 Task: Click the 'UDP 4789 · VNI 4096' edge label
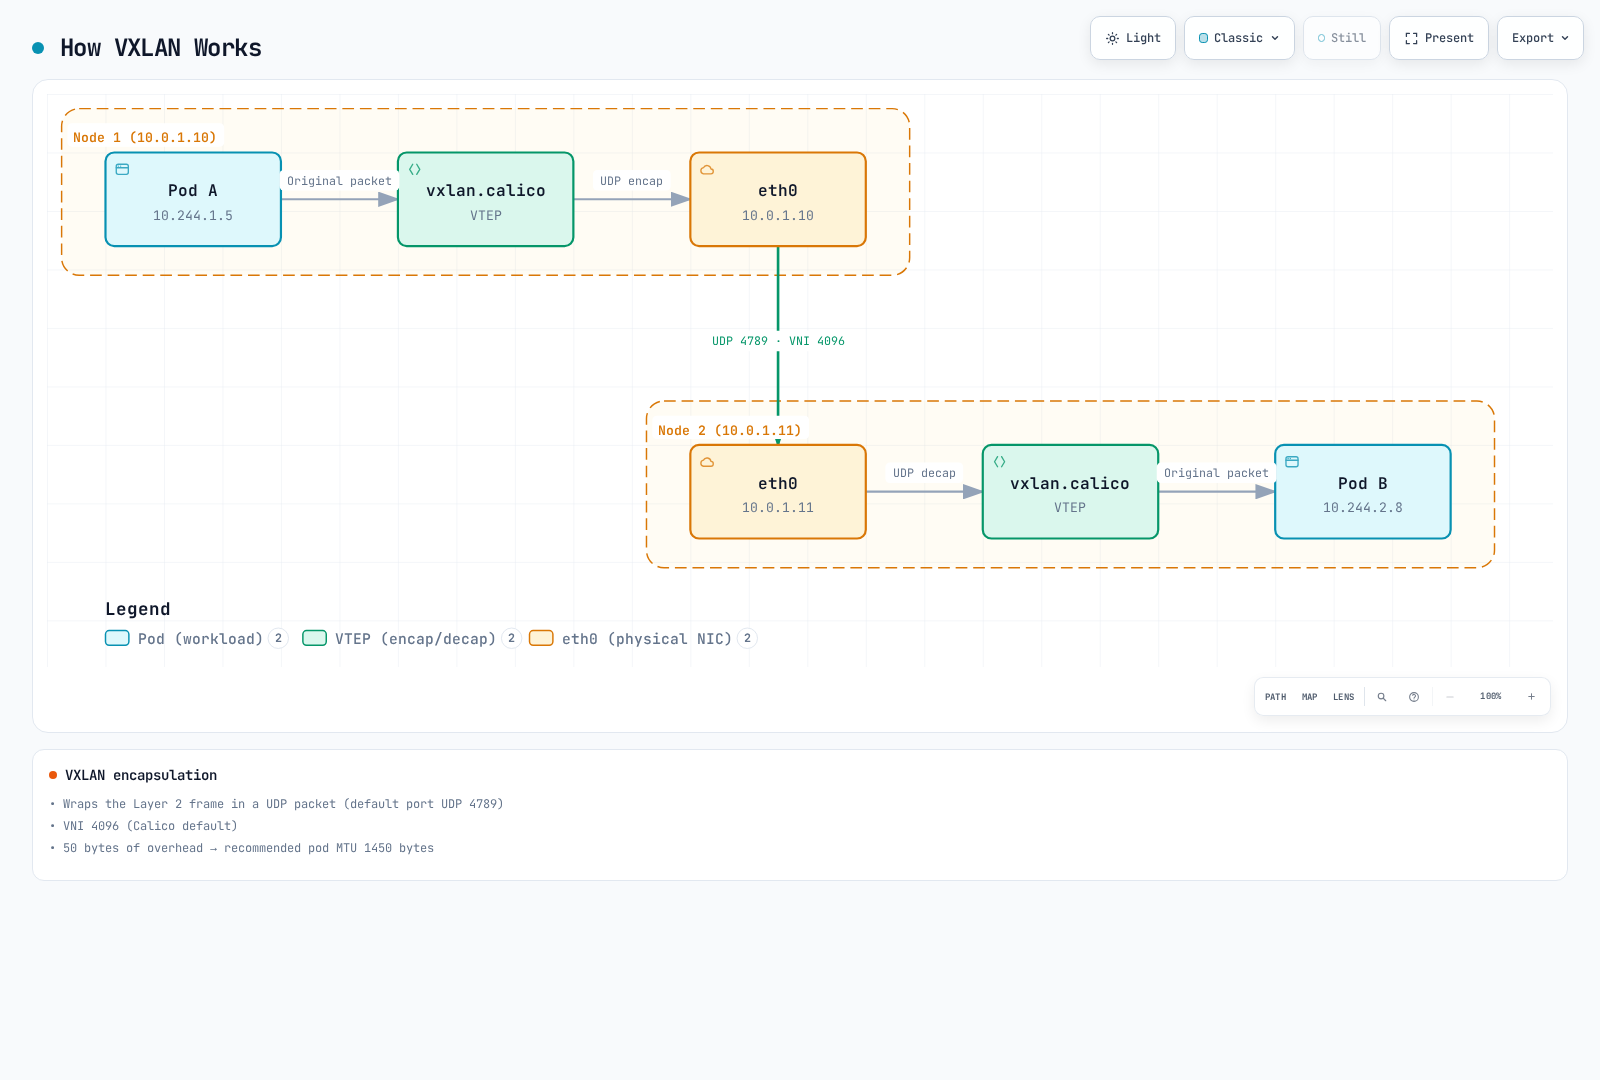pyautogui.click(x=778, y=341)
